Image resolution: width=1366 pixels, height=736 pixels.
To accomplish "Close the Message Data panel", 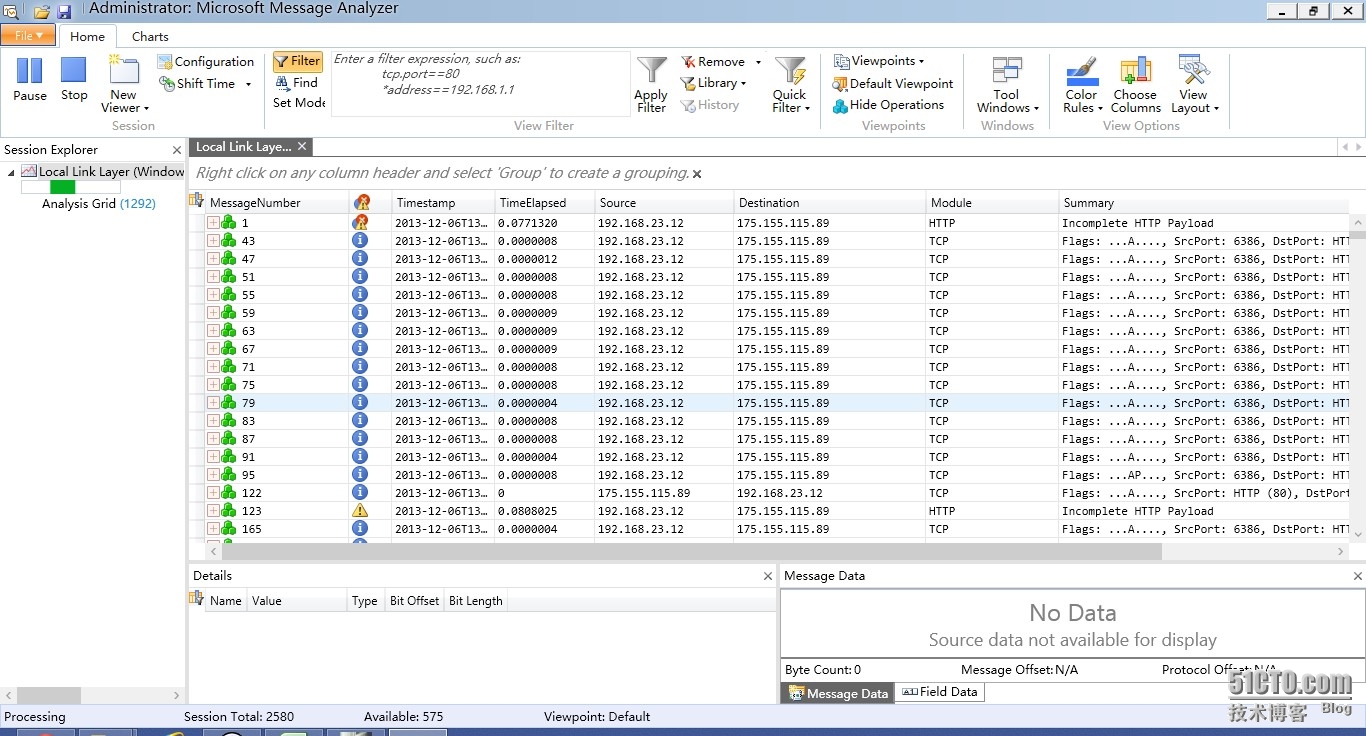I will coord(1358,576).
